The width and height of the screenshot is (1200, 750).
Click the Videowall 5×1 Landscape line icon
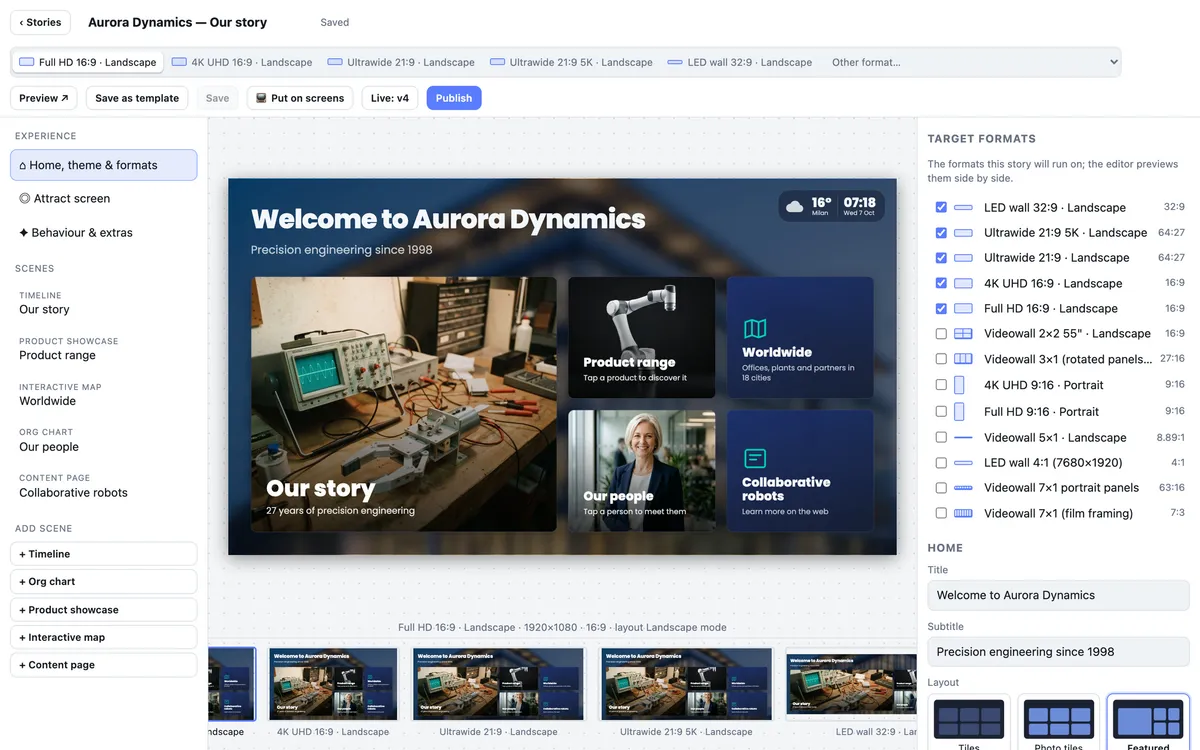(x=963, y=438)
